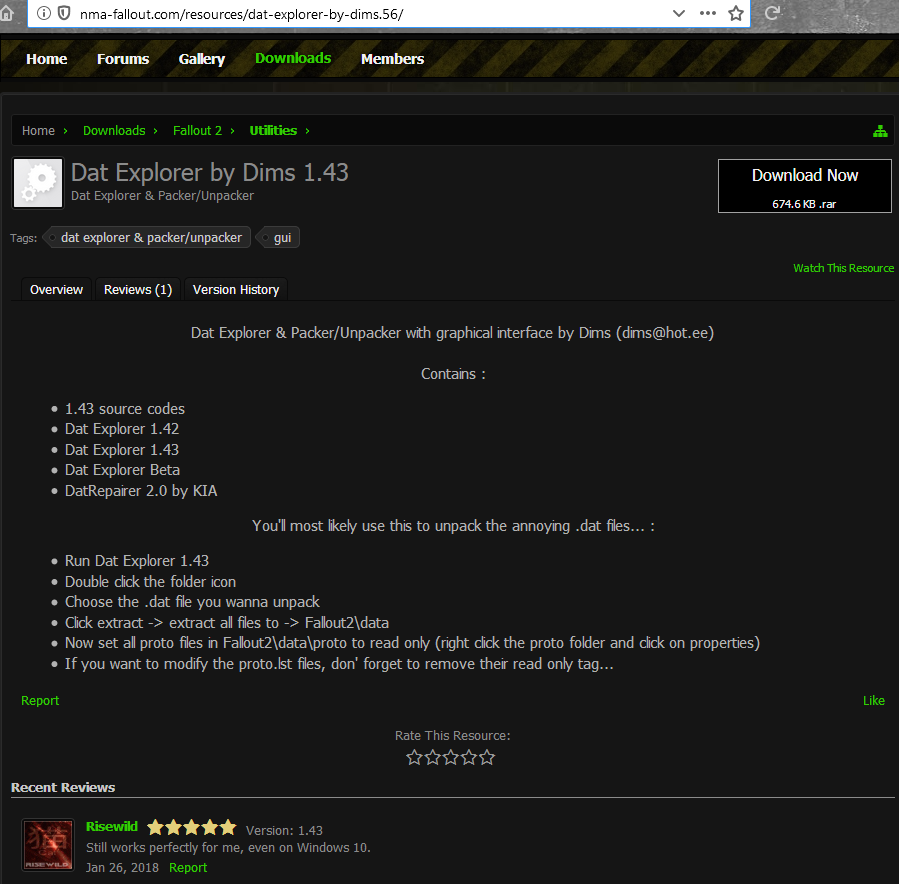Click the browser home icon

[6, 13]
